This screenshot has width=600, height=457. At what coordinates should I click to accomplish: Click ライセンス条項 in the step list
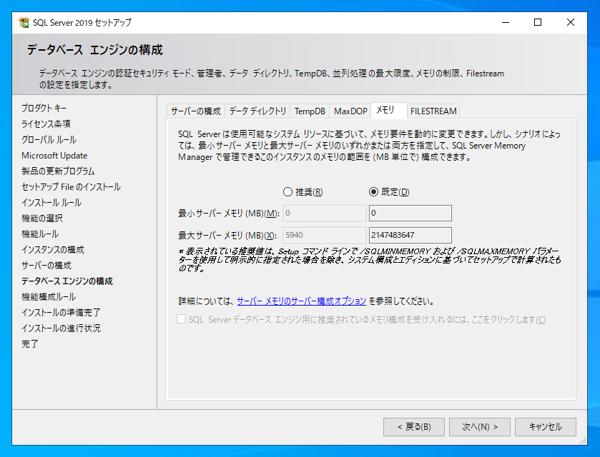(x=46, y=124)
